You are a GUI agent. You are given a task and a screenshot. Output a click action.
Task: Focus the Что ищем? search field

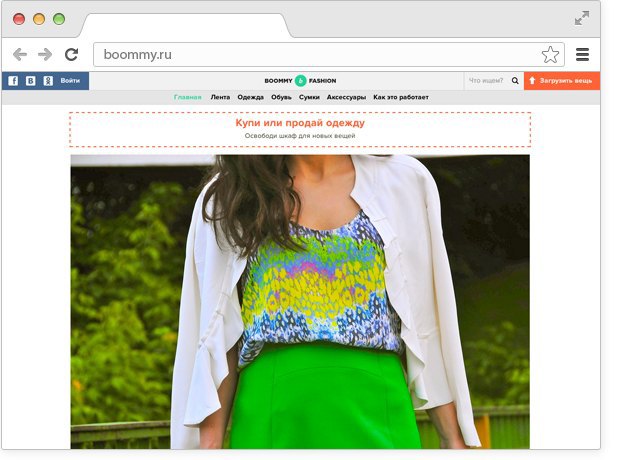[x=486, y=80]
